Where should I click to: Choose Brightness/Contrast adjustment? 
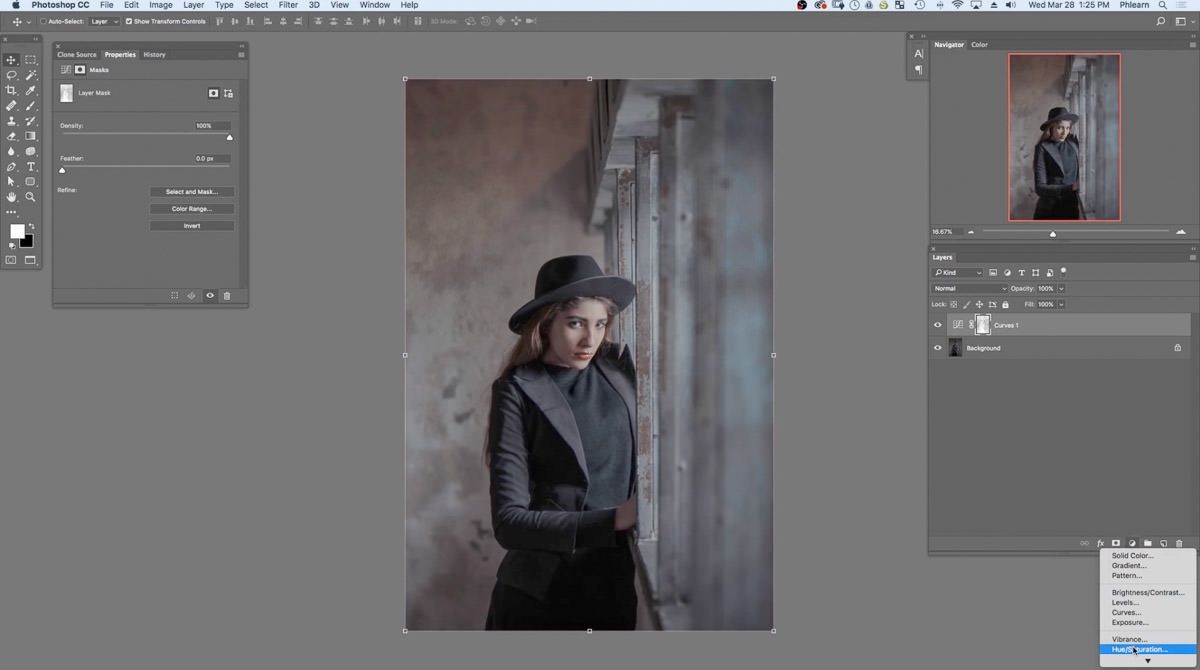pos(1147,592)
